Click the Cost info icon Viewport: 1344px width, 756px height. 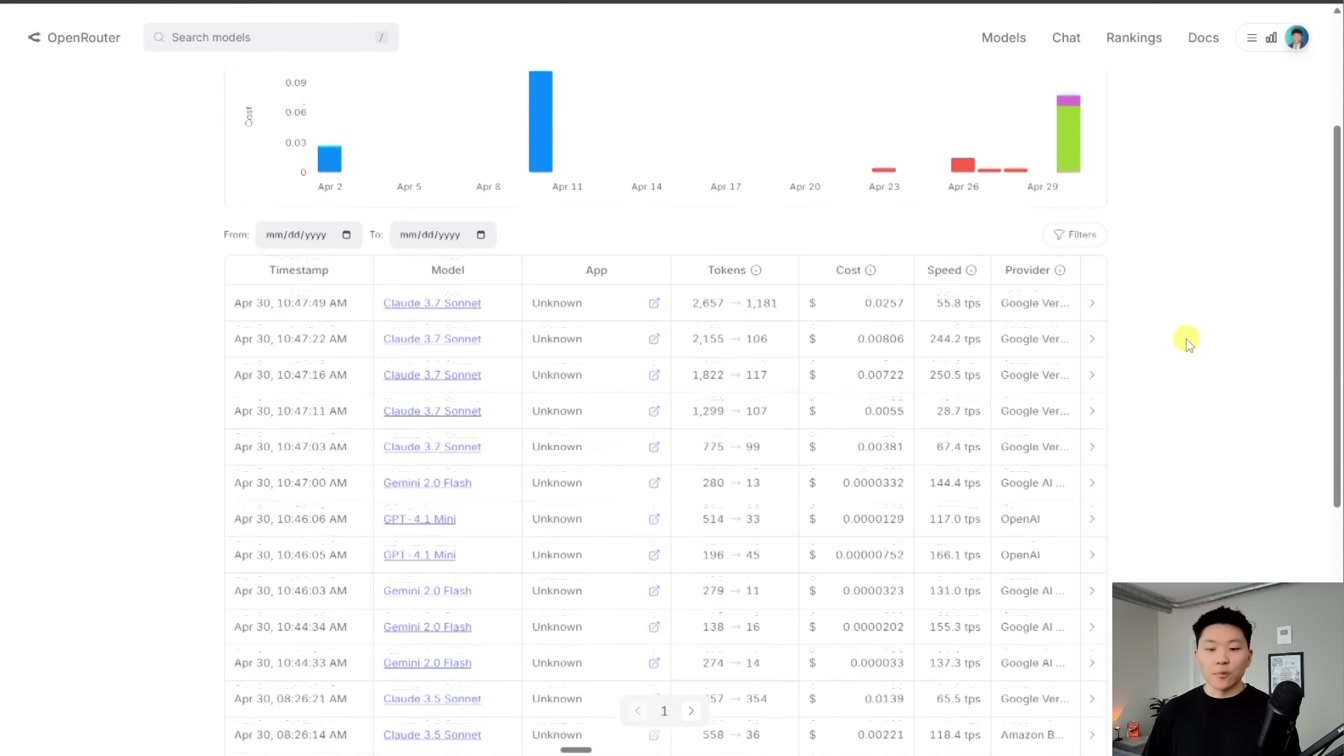(870, 270)
